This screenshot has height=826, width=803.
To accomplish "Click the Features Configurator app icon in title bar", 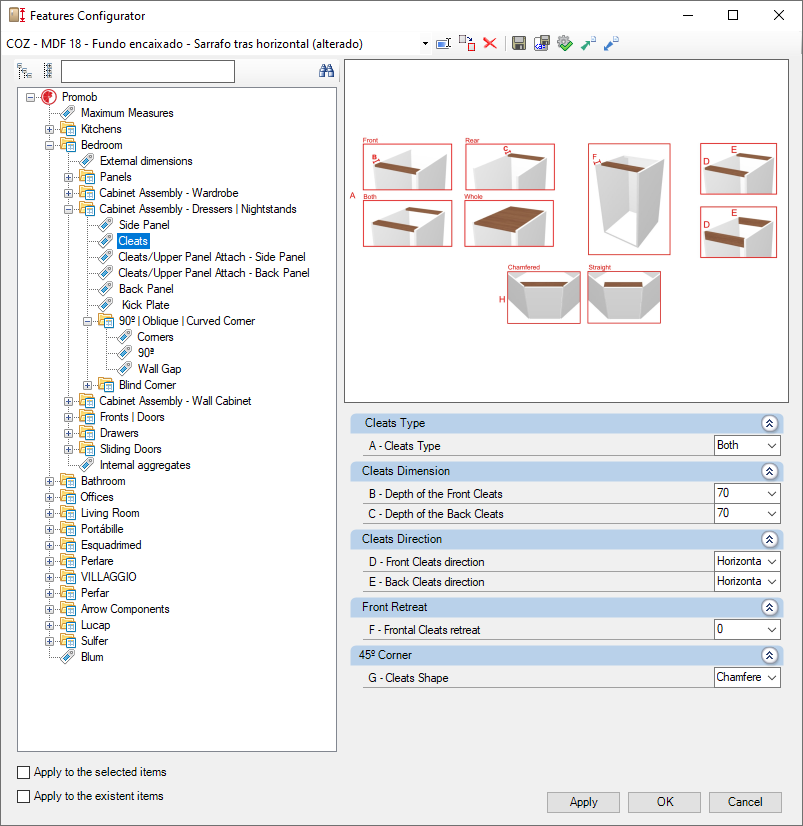I will (x=17, y=15).
